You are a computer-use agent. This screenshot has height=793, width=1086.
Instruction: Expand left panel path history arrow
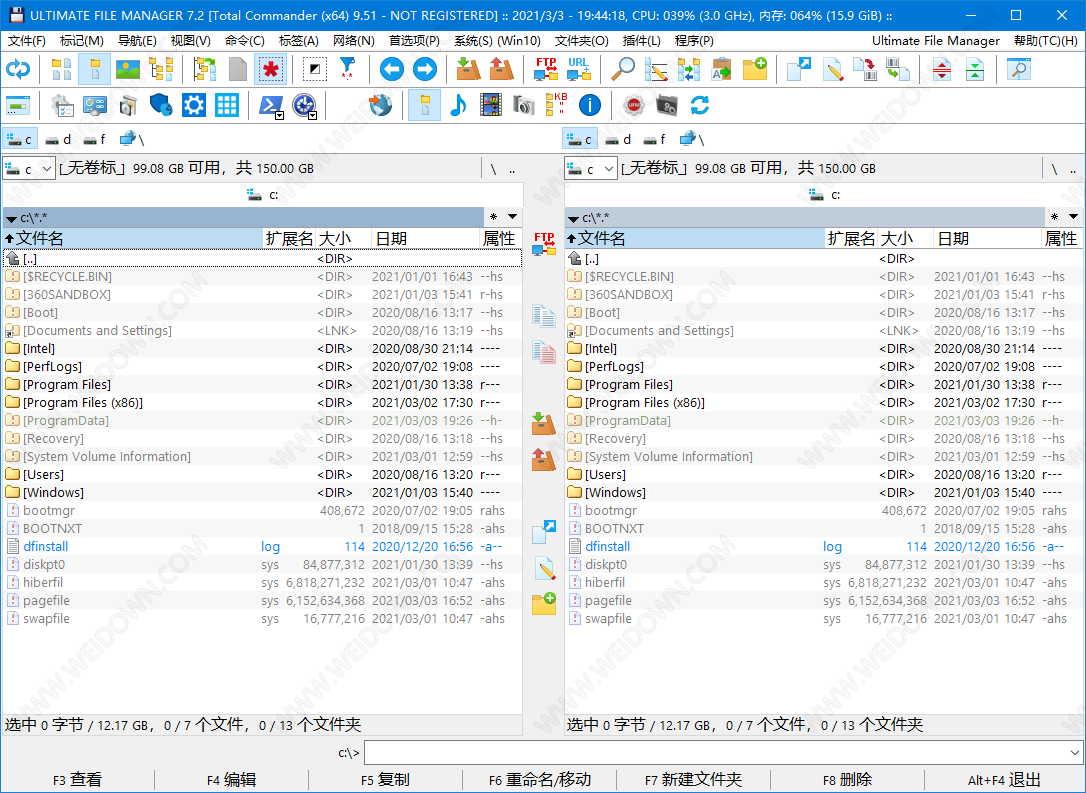point(513,217)
